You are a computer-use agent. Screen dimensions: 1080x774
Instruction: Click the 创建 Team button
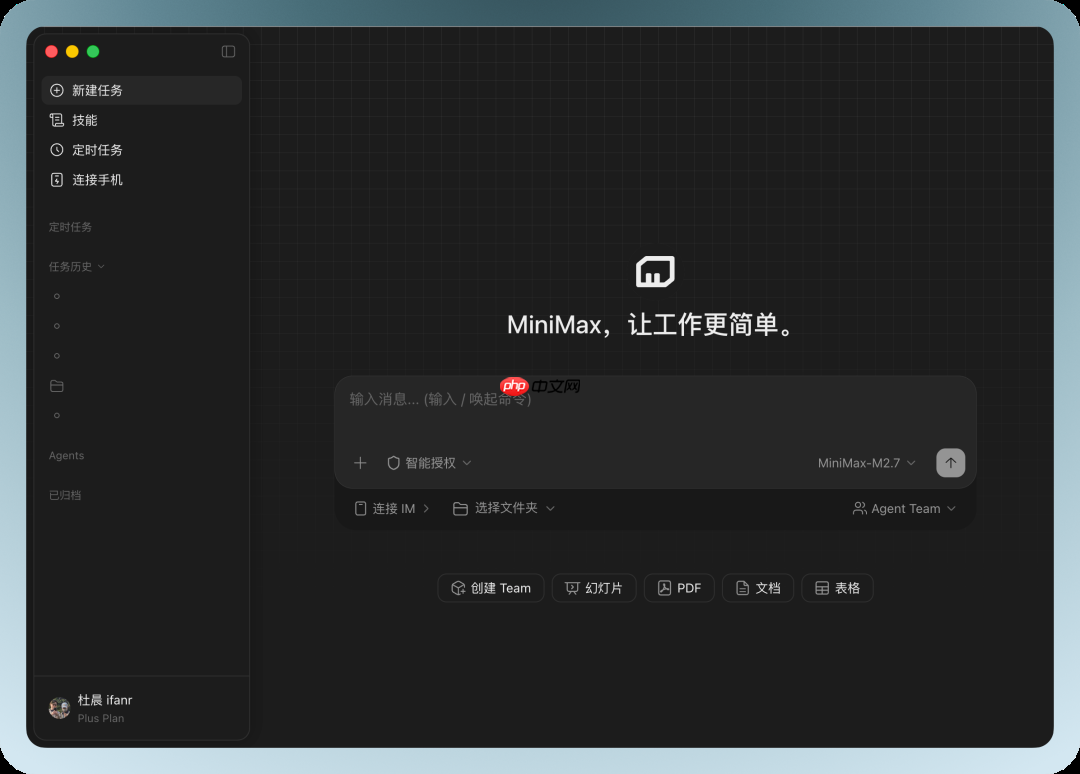click(x=491, y=588)
